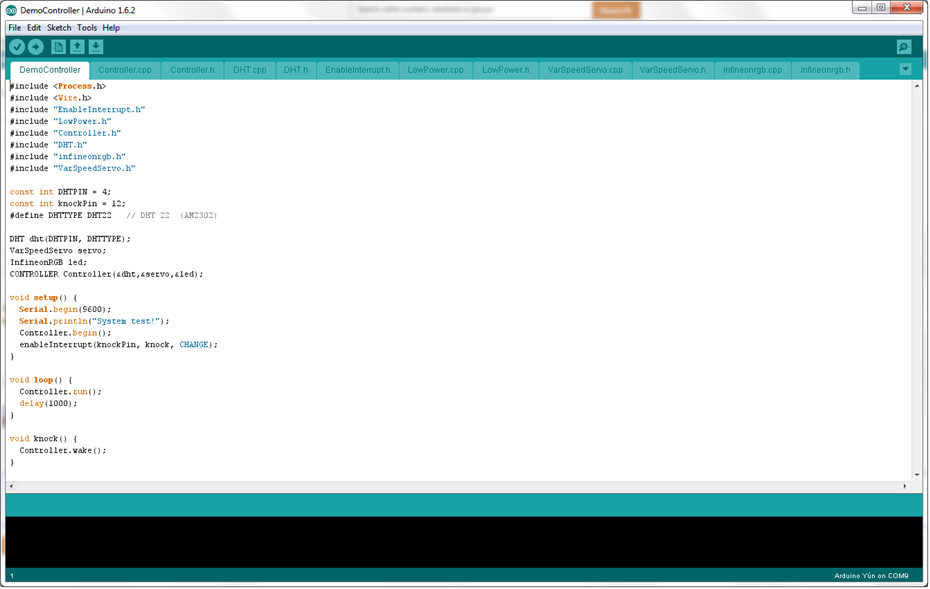930x589 pixels.
Task: Click the horizontal scroll-right arrow
Action: (x=905, y=486)
